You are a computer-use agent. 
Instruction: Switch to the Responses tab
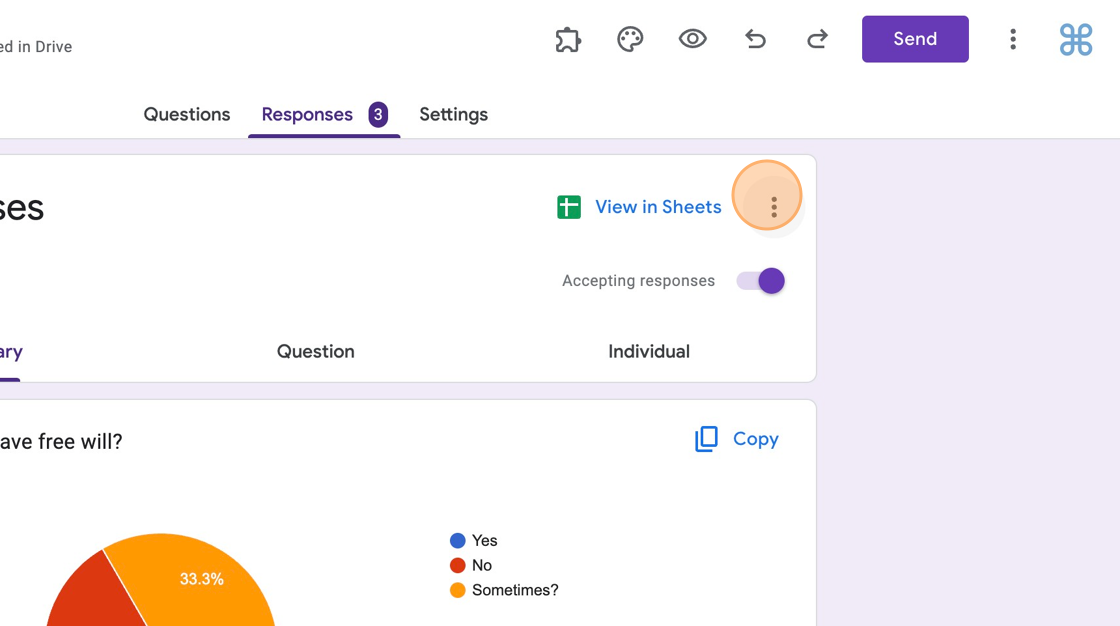click(307, 114)
